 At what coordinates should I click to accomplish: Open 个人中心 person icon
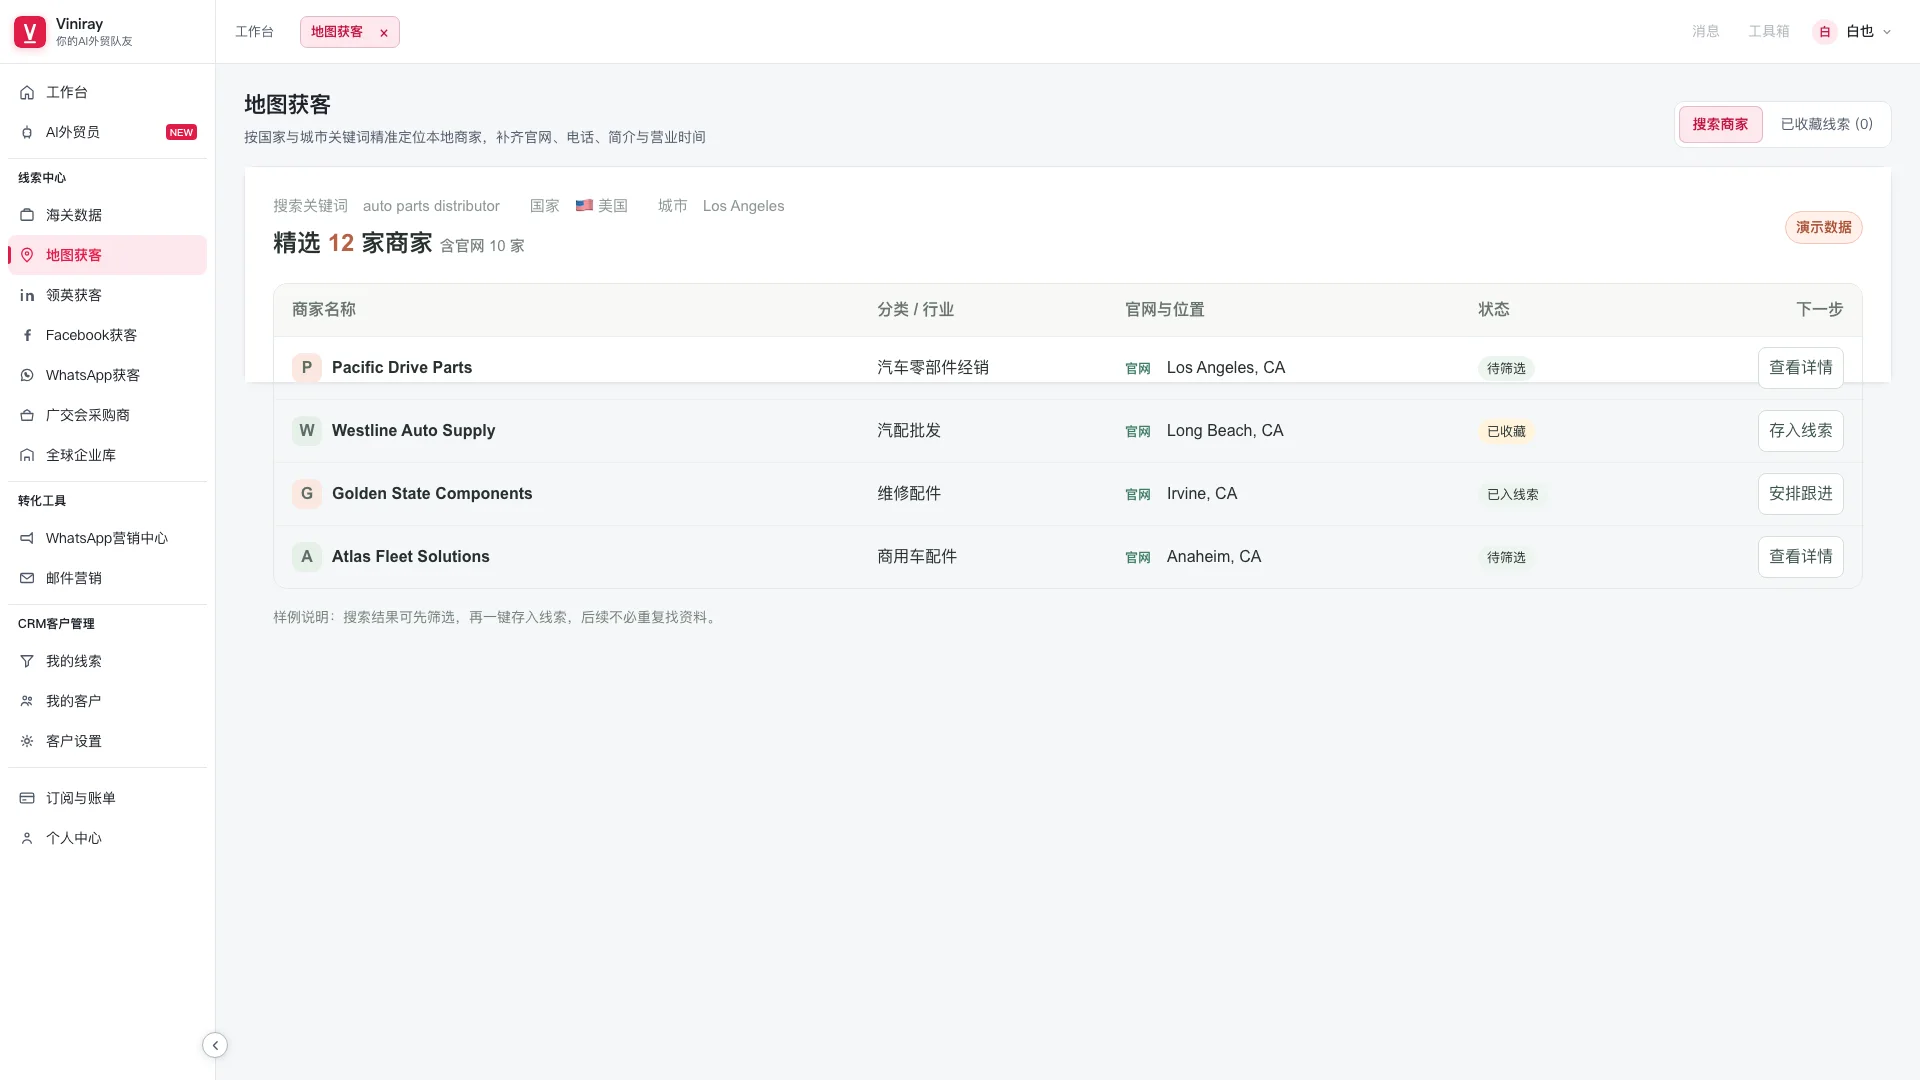[x=27, y=838]
